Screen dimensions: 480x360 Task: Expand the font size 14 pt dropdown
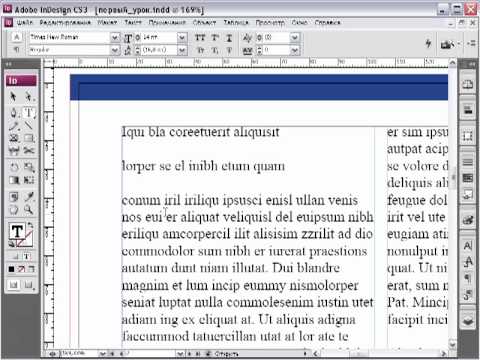[182, 37]
